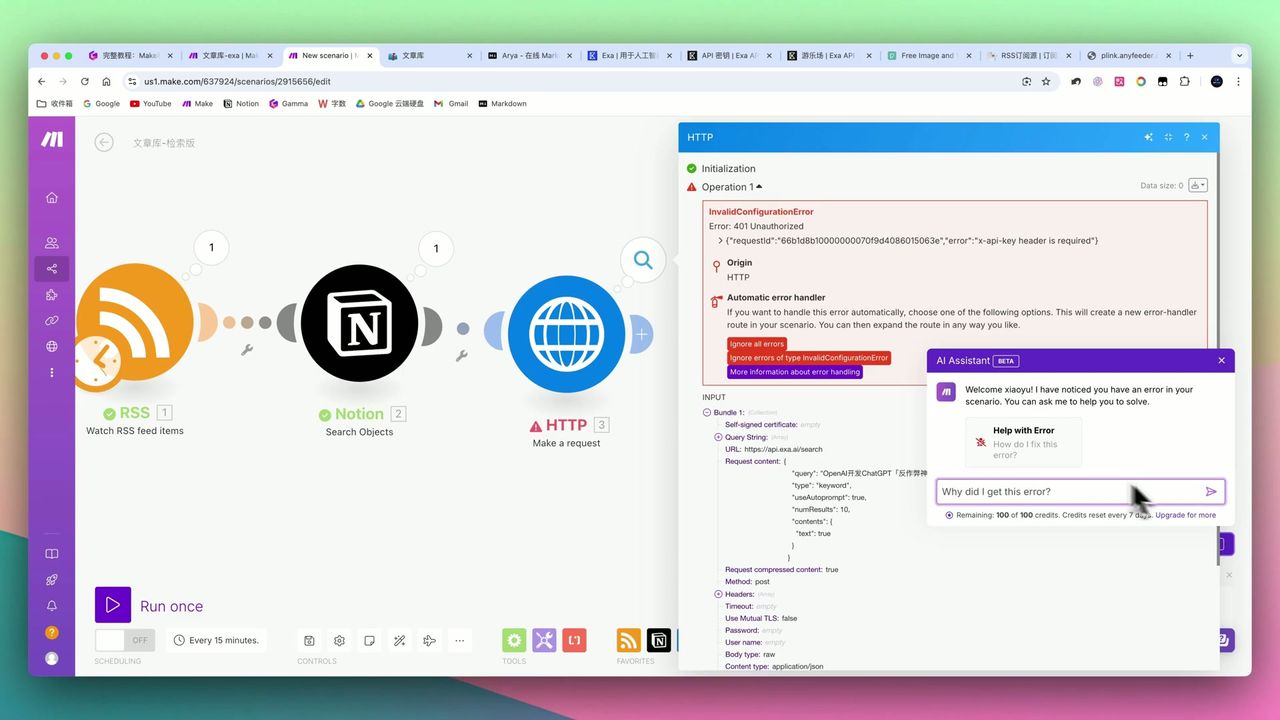1280x720 pixels.
Task: Collapse the Operation 1 section
Action: point(758,187)
